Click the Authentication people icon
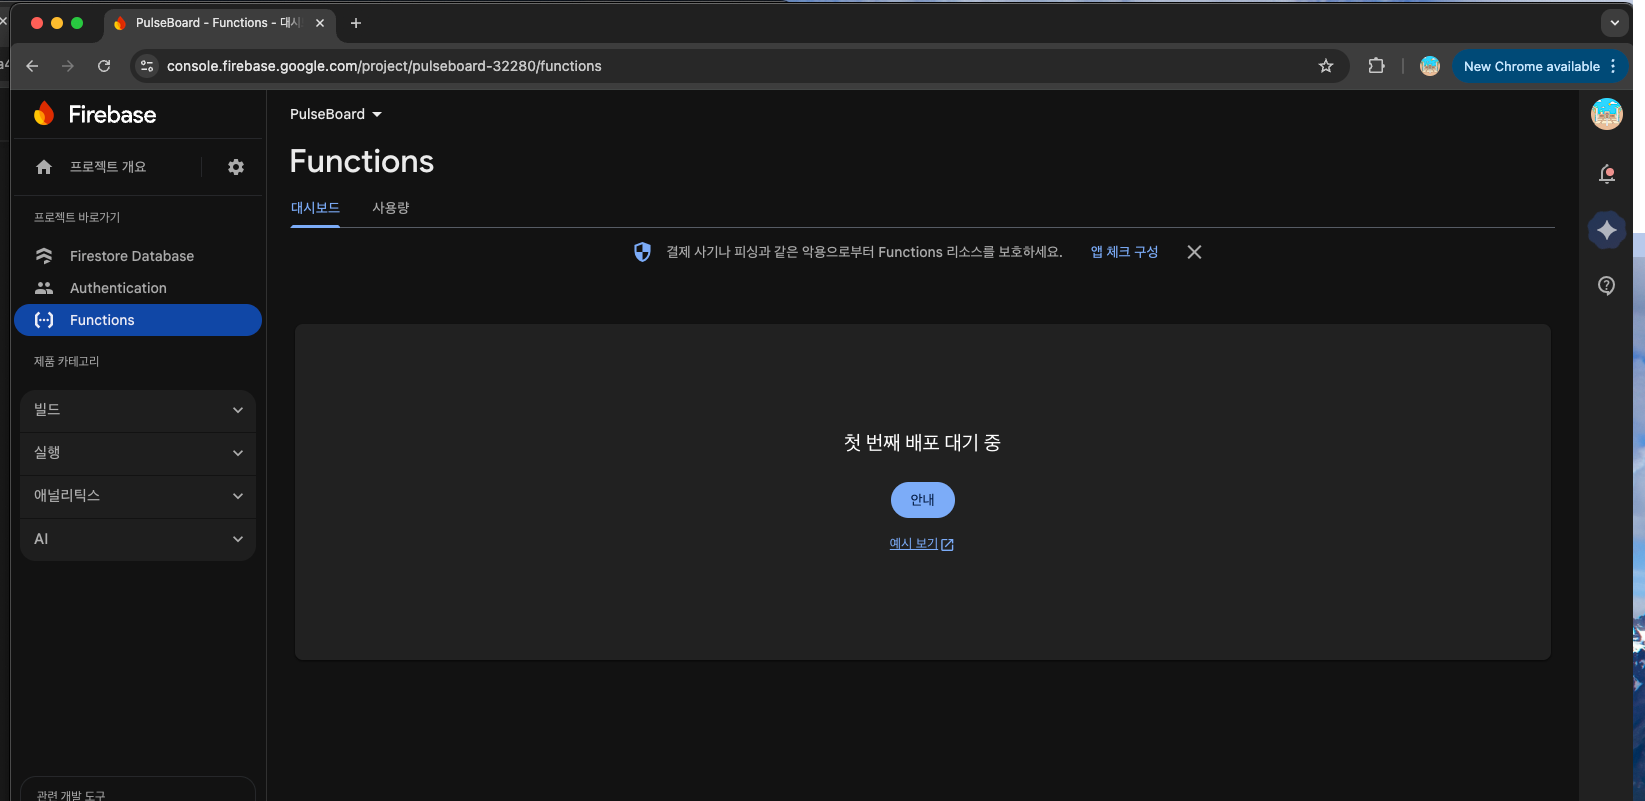This screenshot has height=801, width=1645. point(44,288)
